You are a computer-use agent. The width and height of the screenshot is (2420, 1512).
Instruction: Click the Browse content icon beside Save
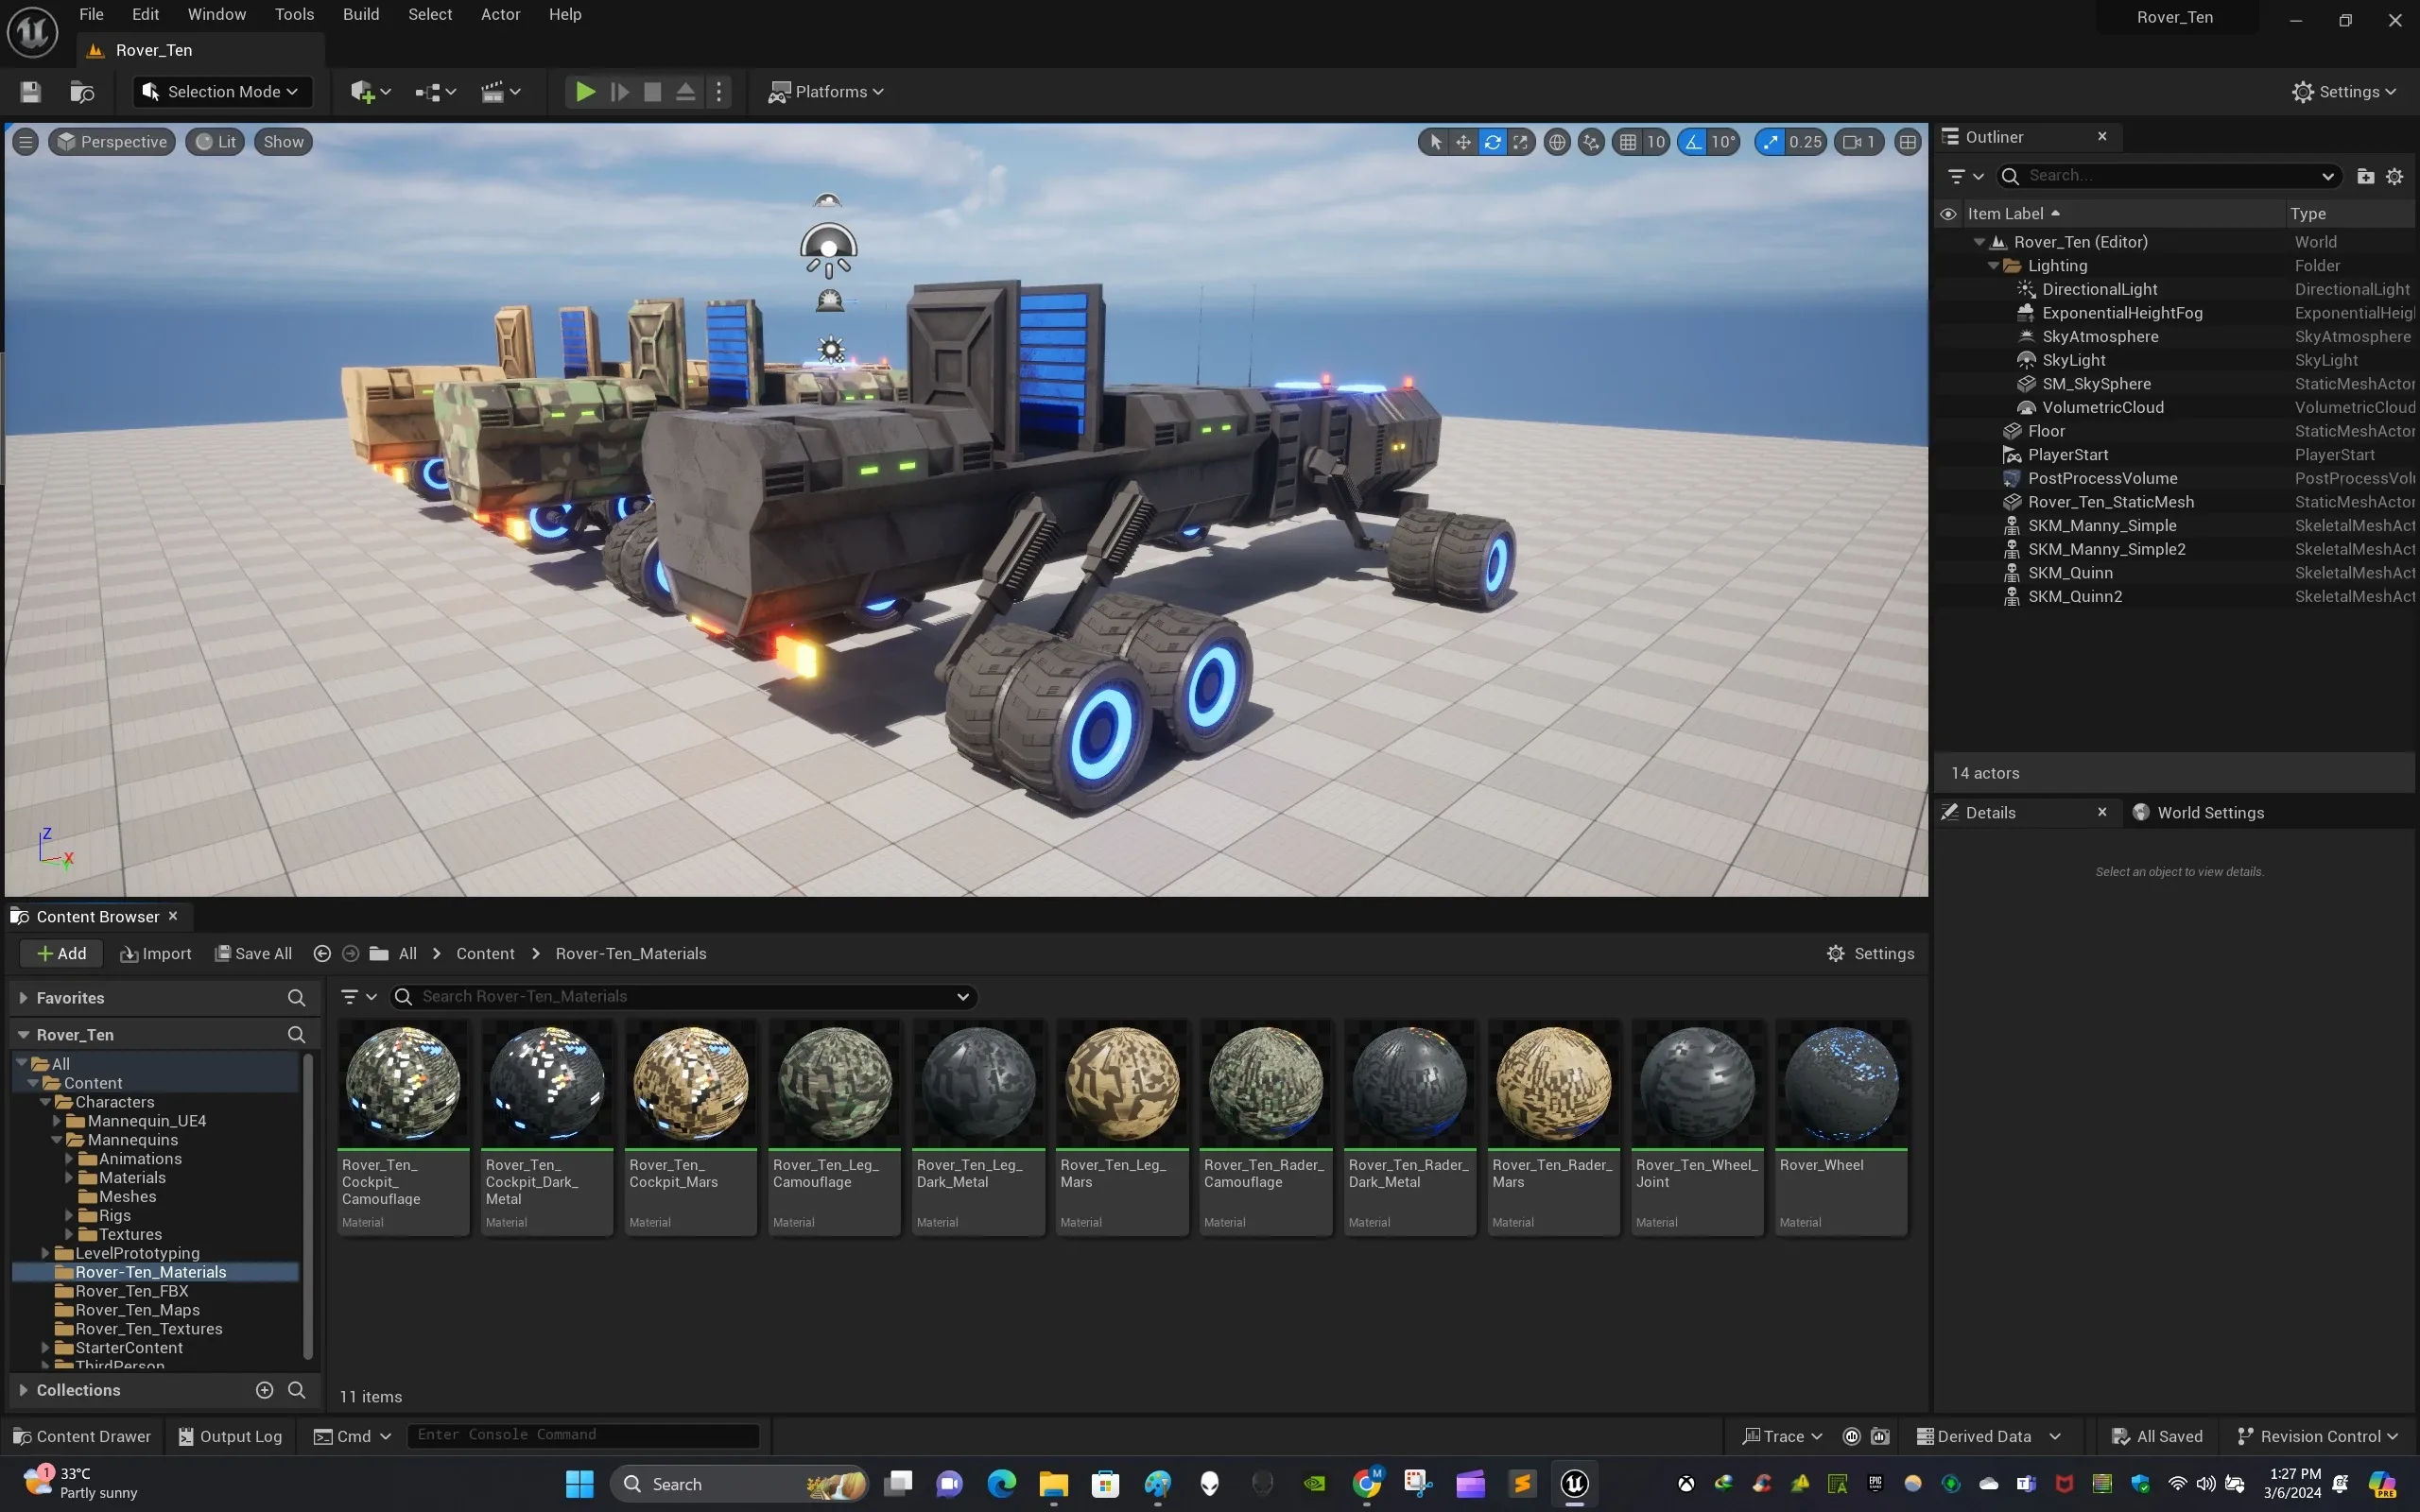click(x=82, y=92)
